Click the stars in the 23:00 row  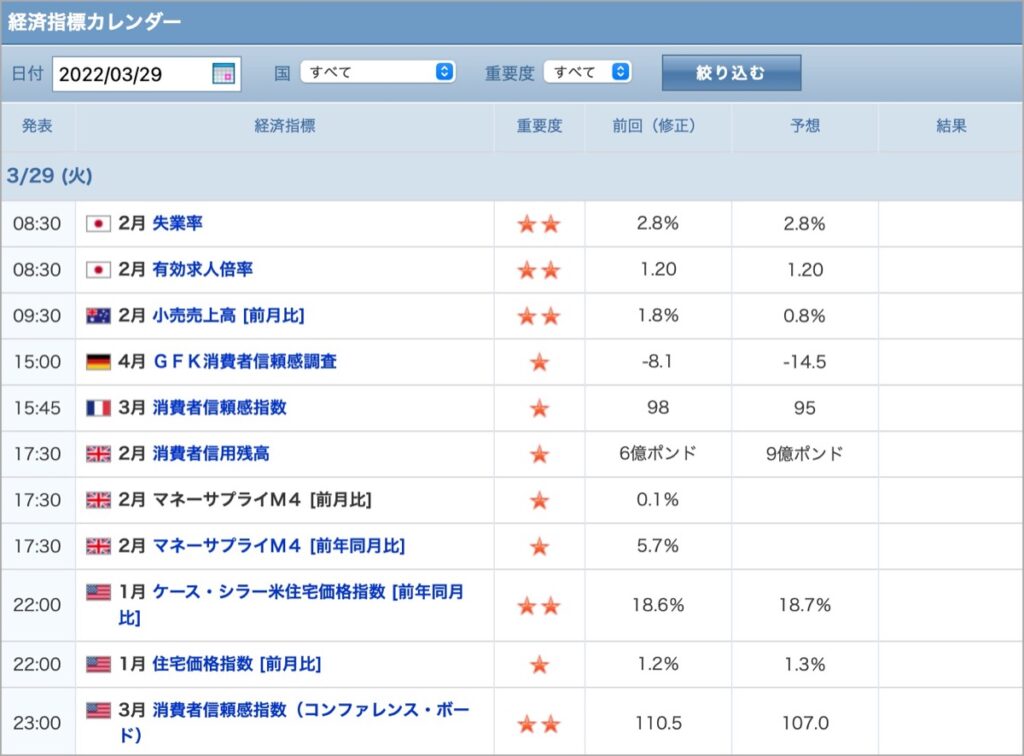pos(539,723)
